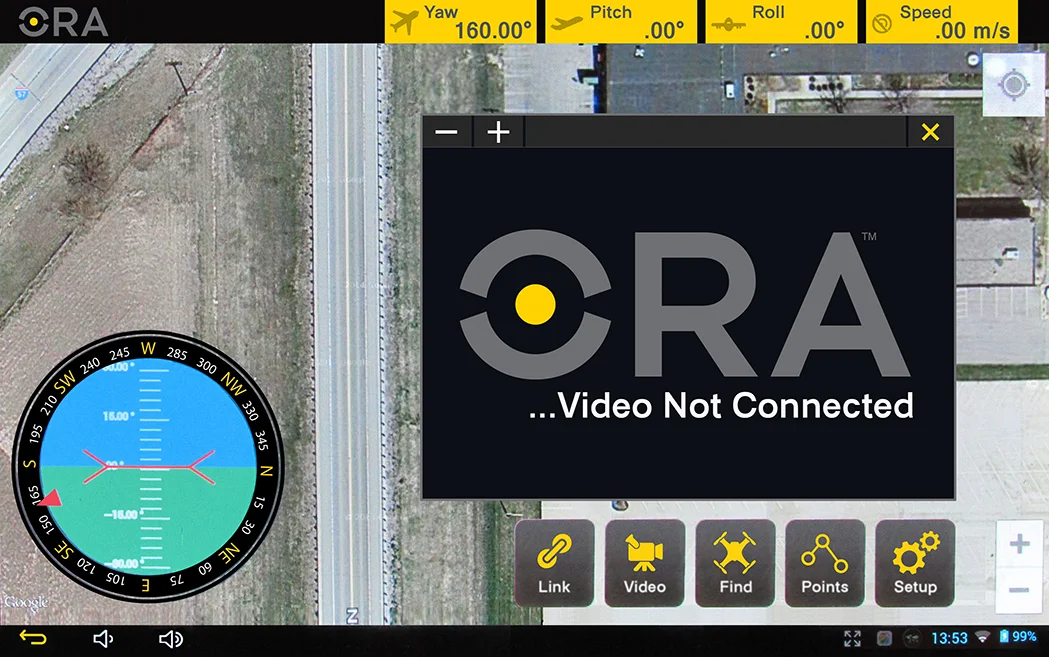The height and width of the screenshot is (657, 1049).
Task: Tap the Android back arrow
Action: tap(33, 638)
